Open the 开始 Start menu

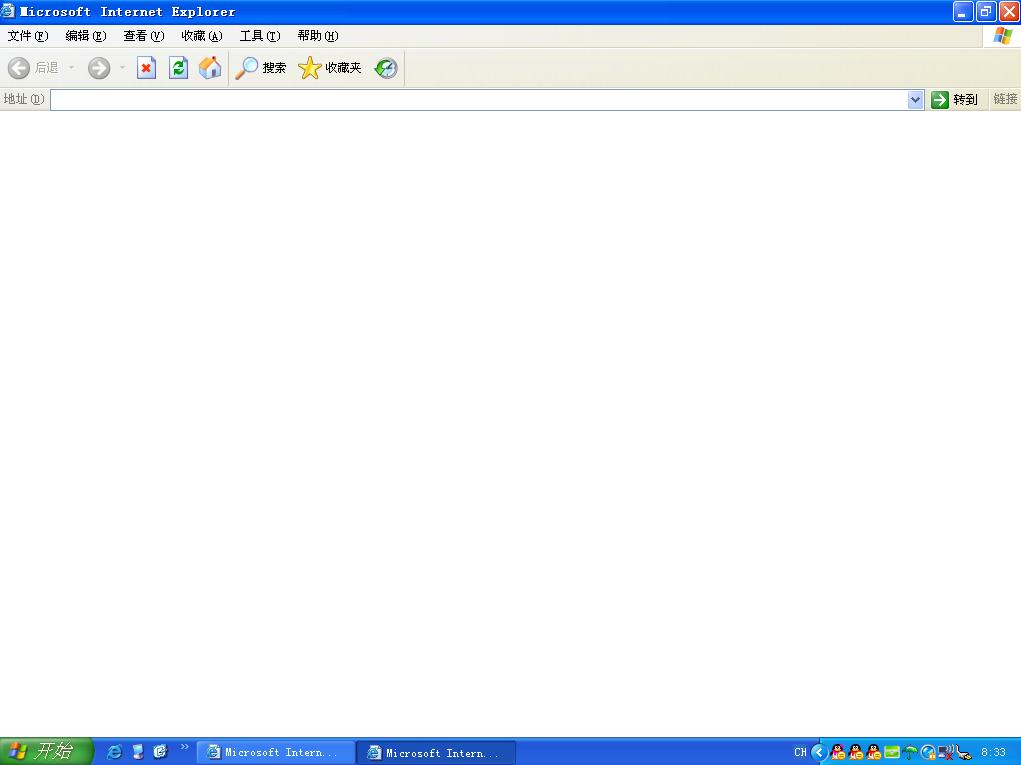[x=46, y=751]
